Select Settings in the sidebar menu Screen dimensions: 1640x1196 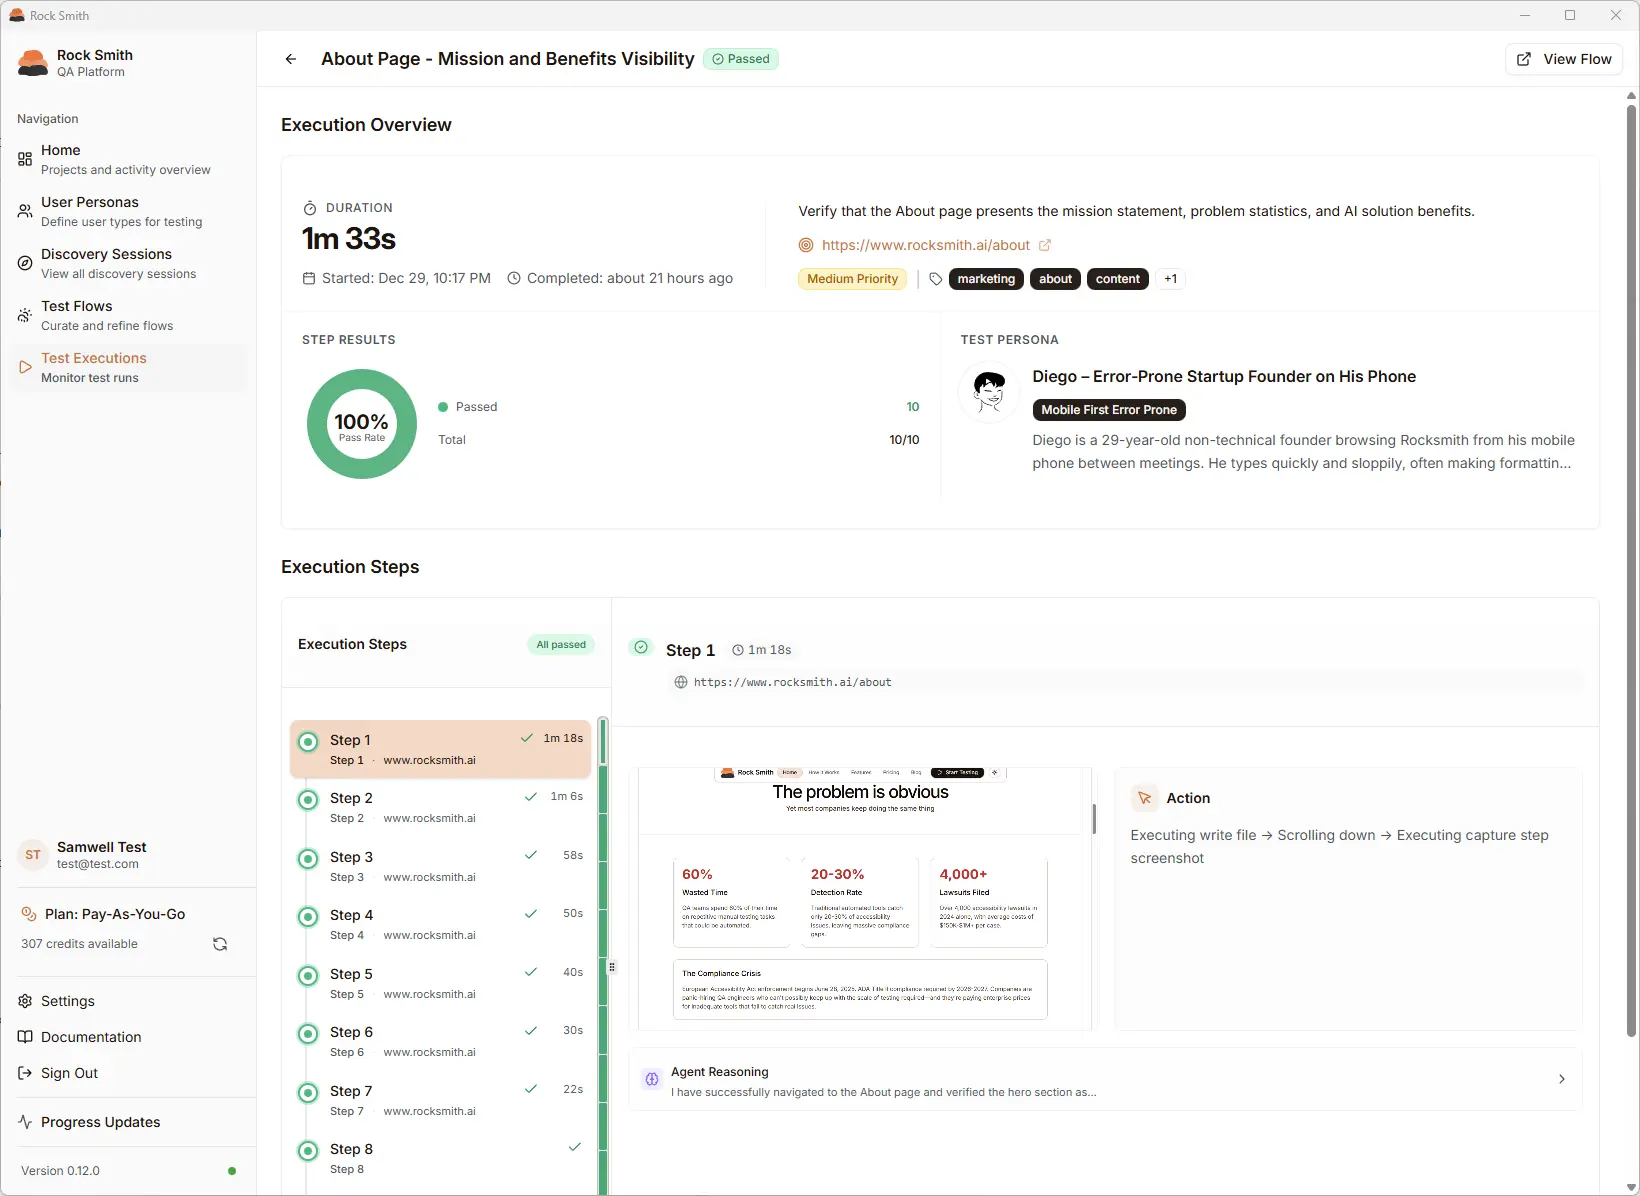pos(68,1001)
